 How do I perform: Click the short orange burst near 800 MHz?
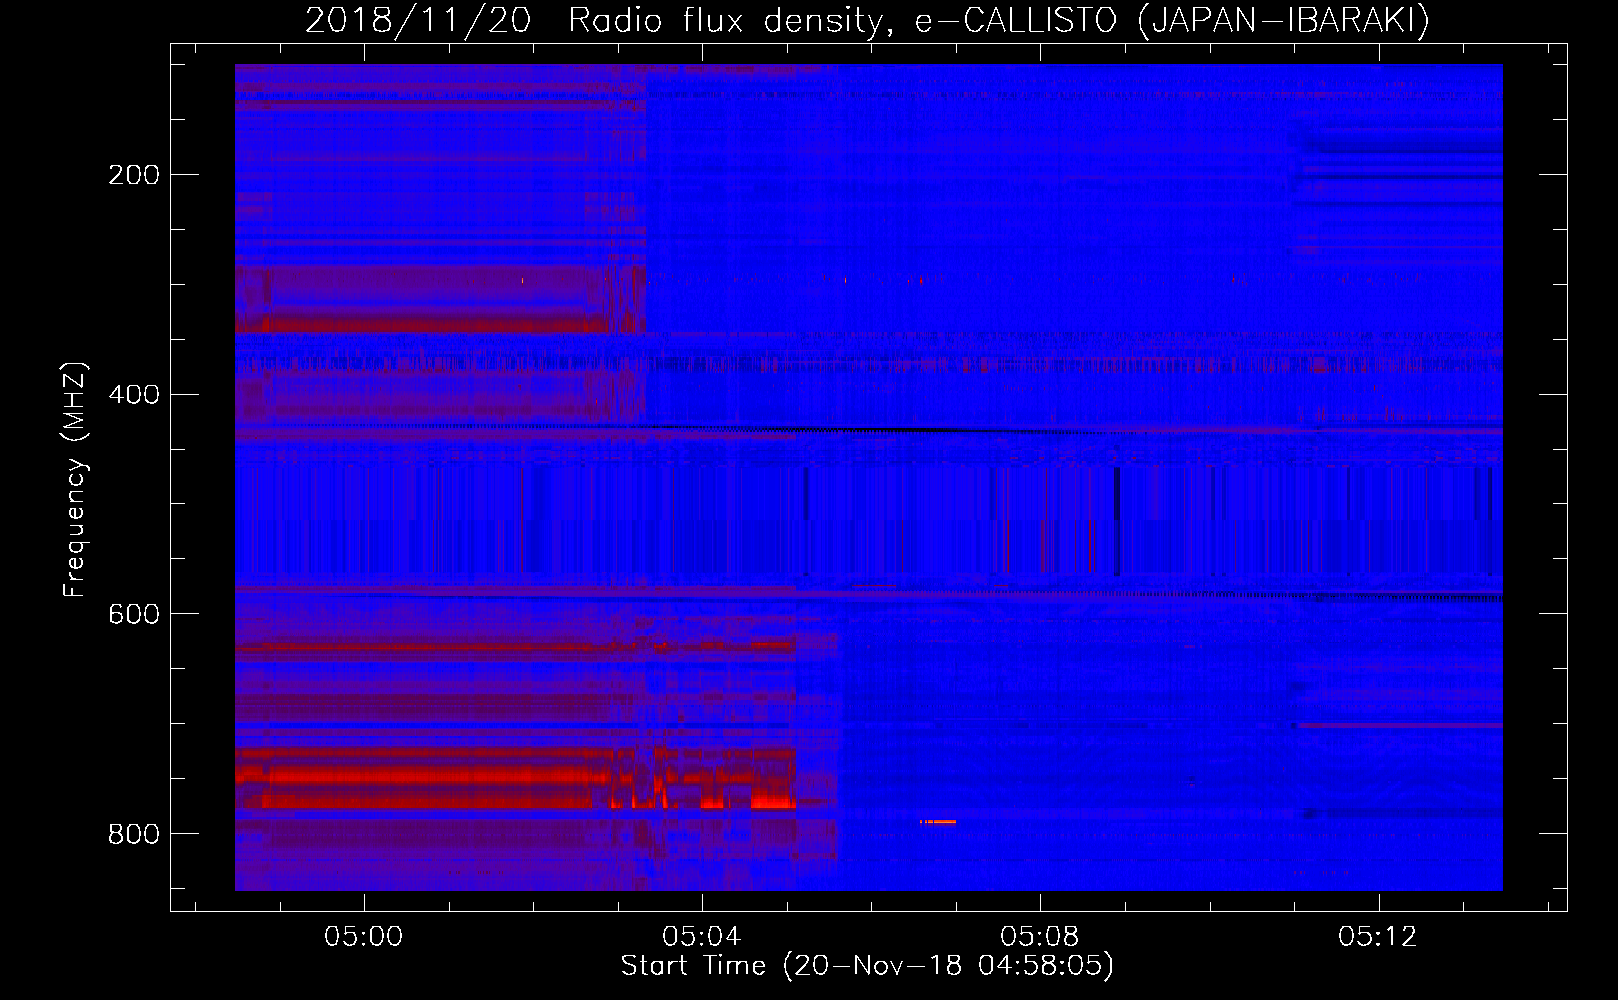[938, 821]
